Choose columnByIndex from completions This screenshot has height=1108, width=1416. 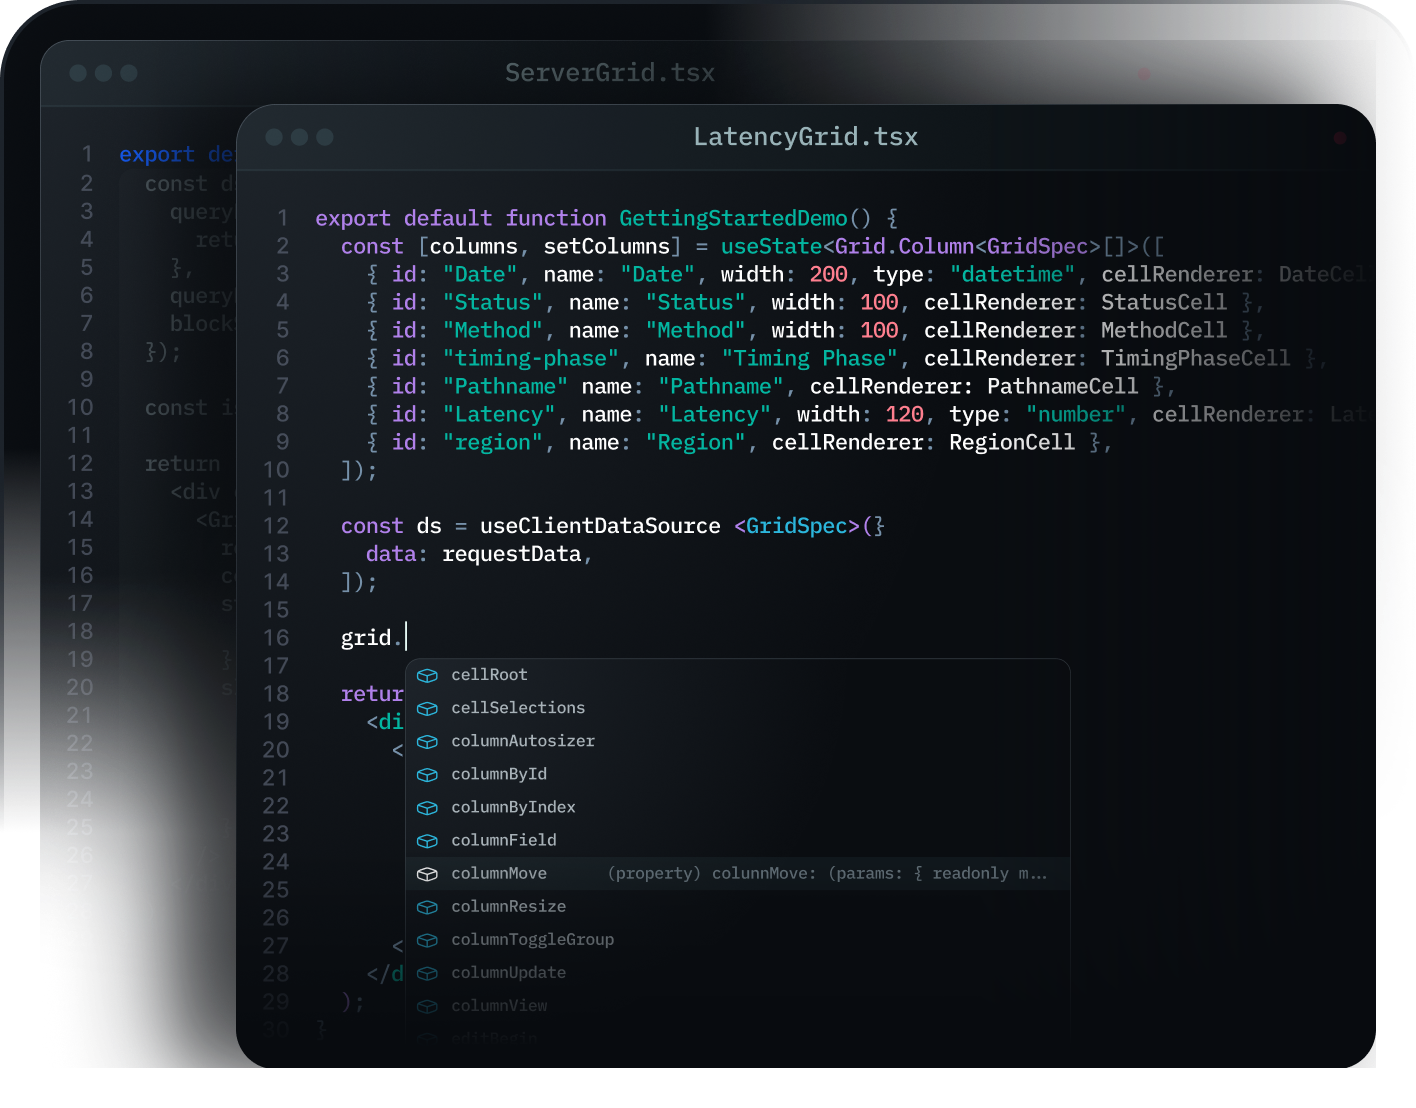(x=738, y=807)
